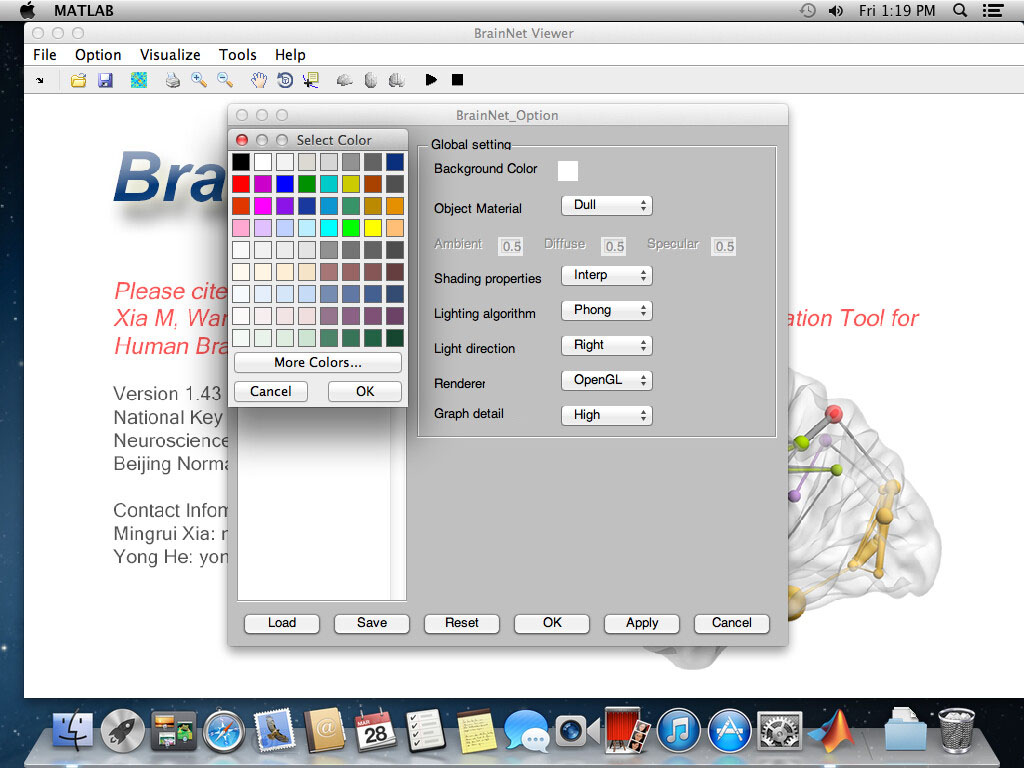This screenshot has height=768, width=1024.
Task: Select the zoom out magnifier tool
Action: (x=225, y=80)
